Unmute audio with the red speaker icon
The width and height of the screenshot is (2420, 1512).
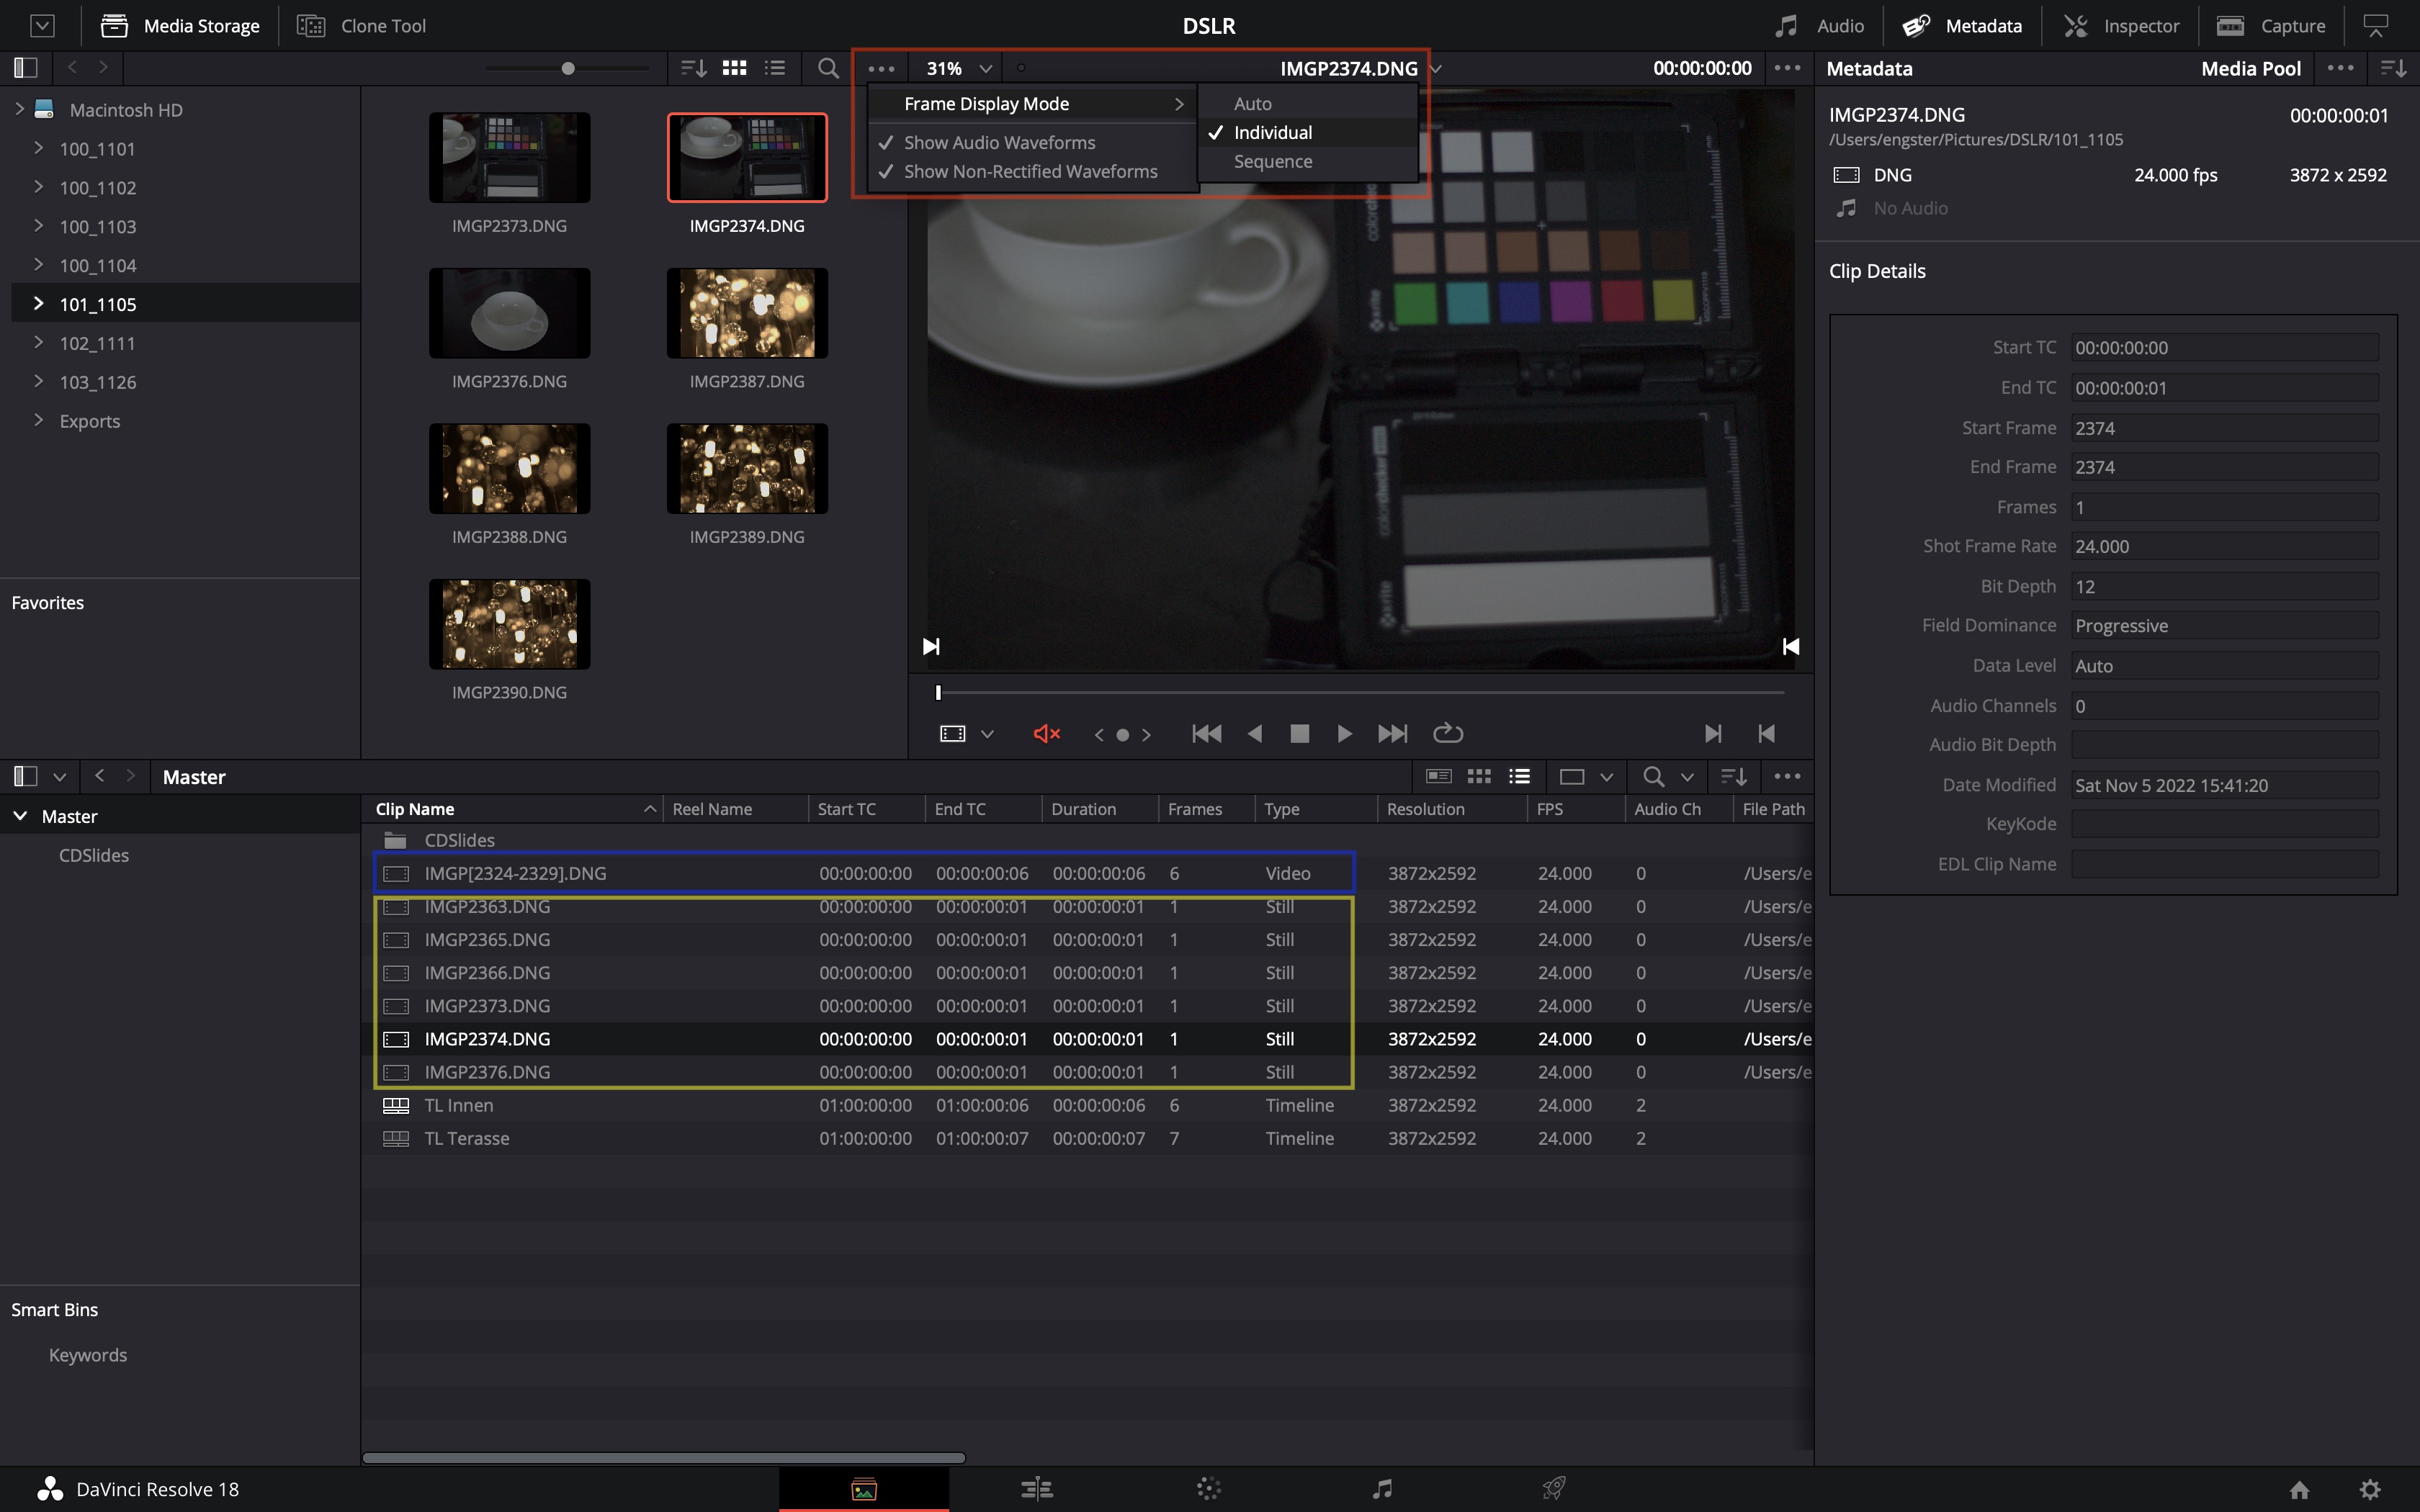point(1046,734)
